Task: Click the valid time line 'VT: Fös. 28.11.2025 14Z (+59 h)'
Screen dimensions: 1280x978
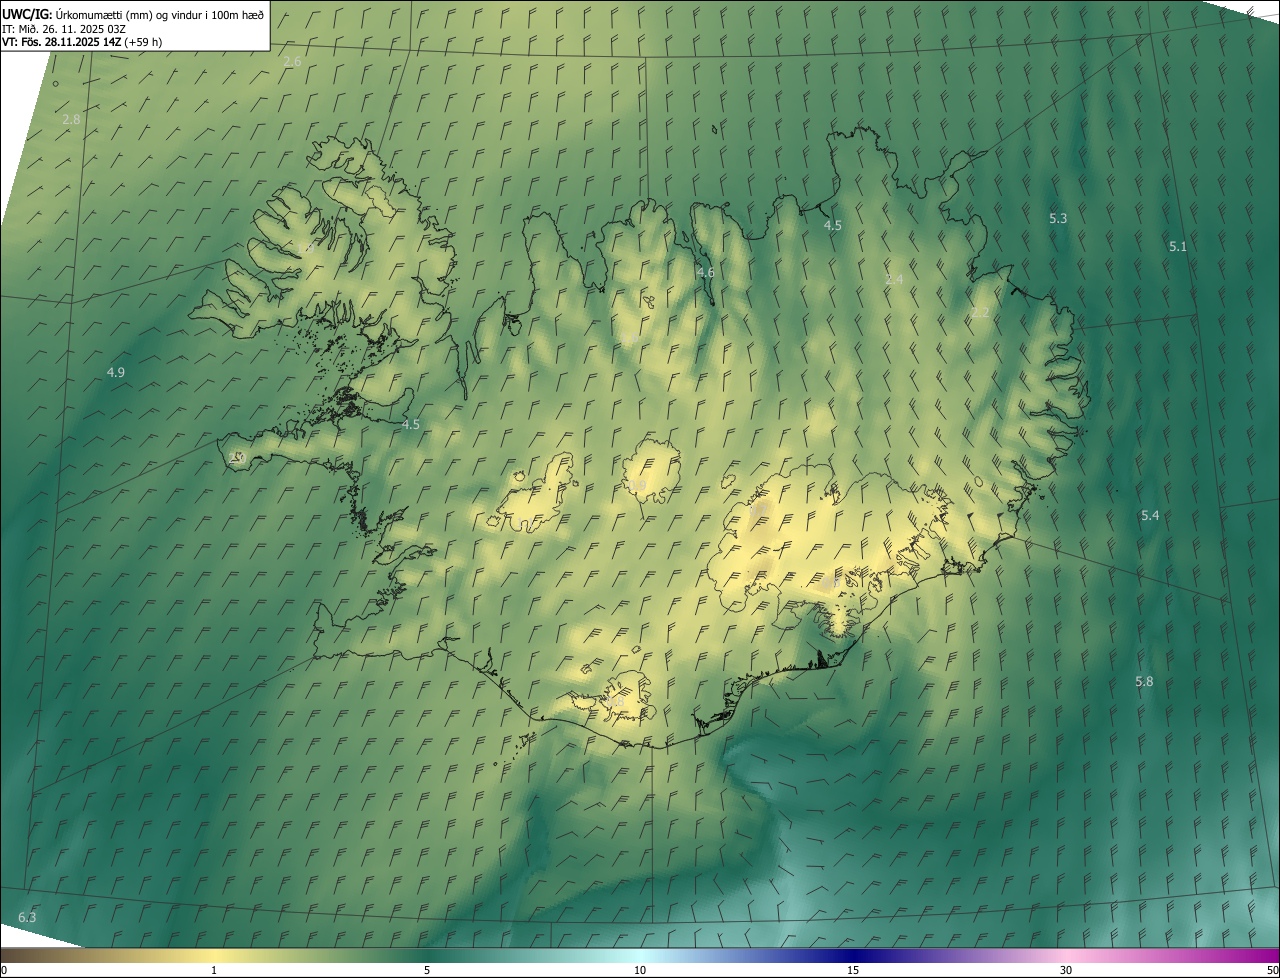Action: [82, 42]
